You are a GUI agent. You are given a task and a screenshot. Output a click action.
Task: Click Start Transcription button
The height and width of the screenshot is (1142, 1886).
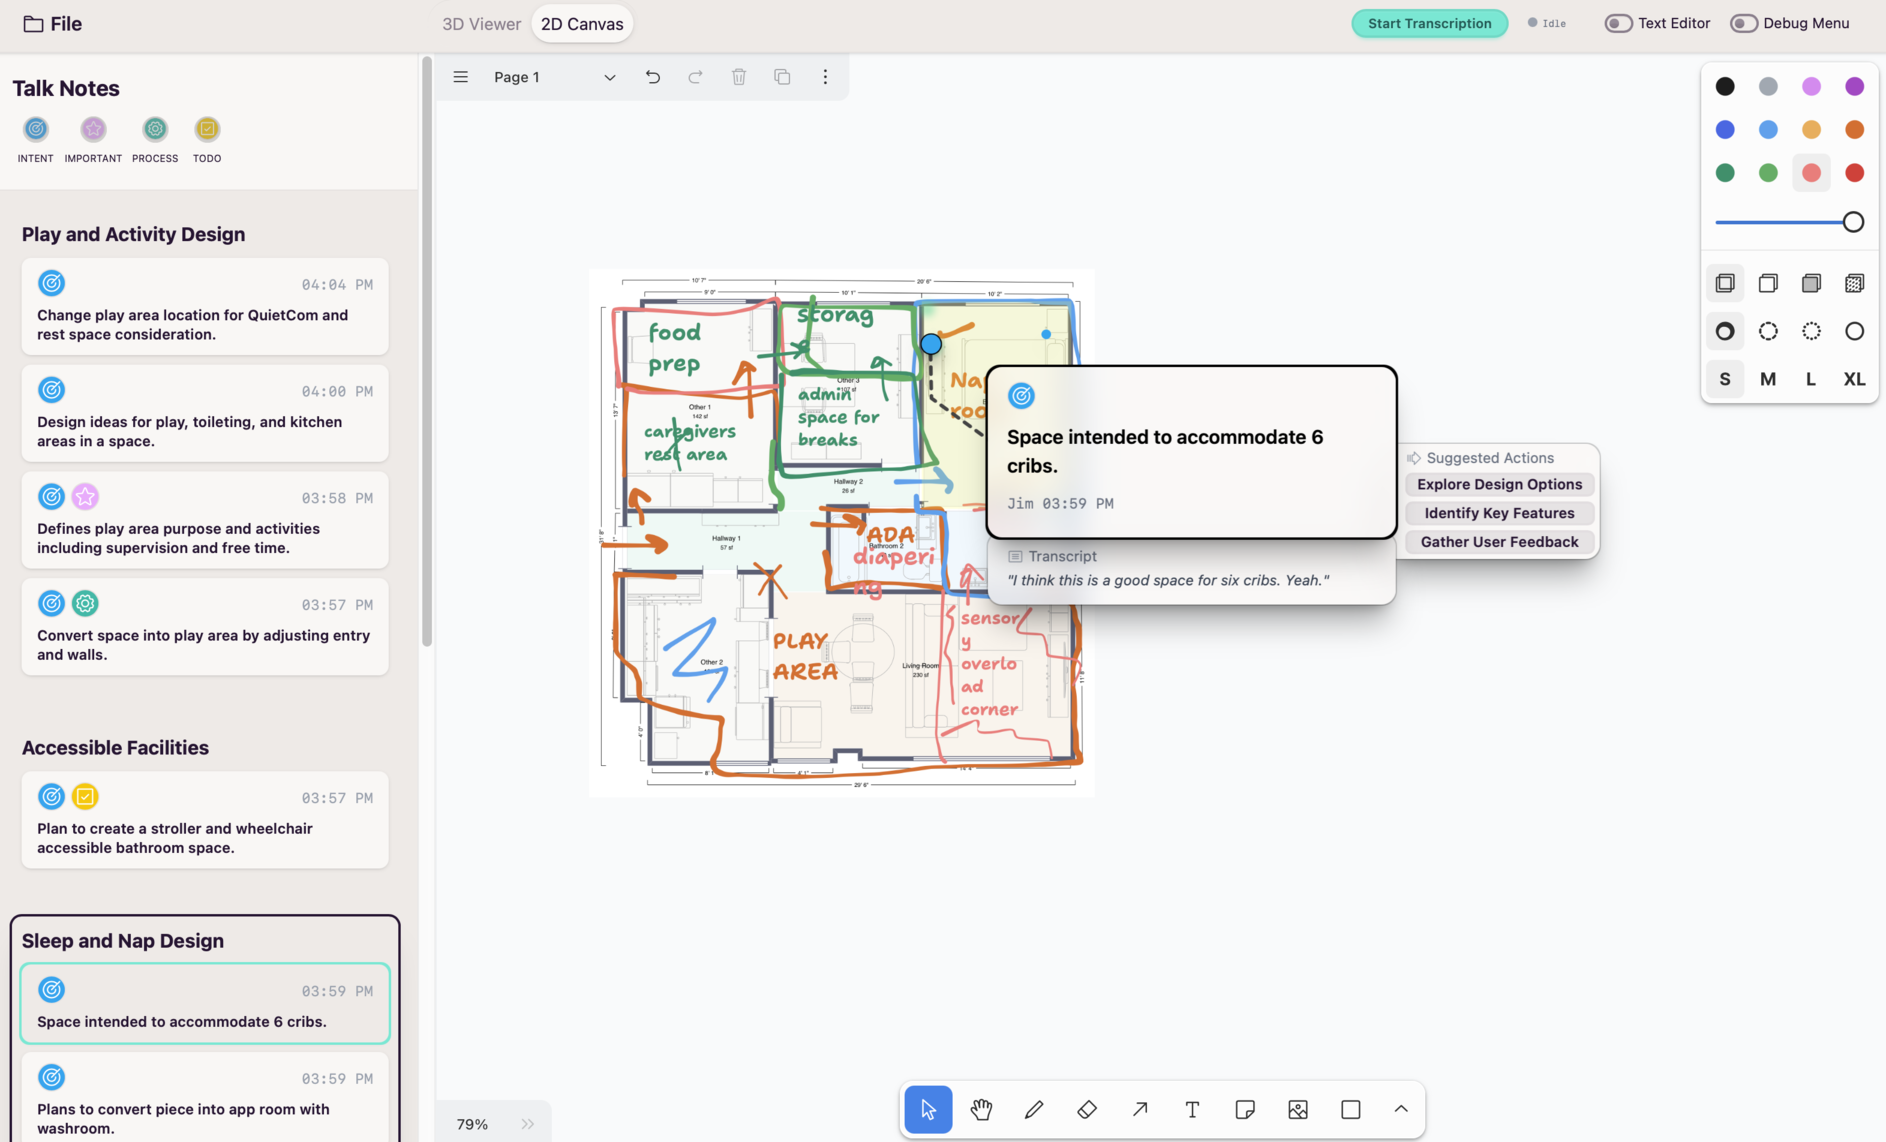[1429, 23]
